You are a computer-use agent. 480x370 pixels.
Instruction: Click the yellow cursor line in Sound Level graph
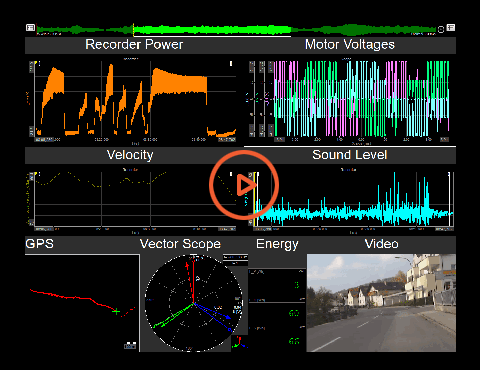click(x=254, y=200)
